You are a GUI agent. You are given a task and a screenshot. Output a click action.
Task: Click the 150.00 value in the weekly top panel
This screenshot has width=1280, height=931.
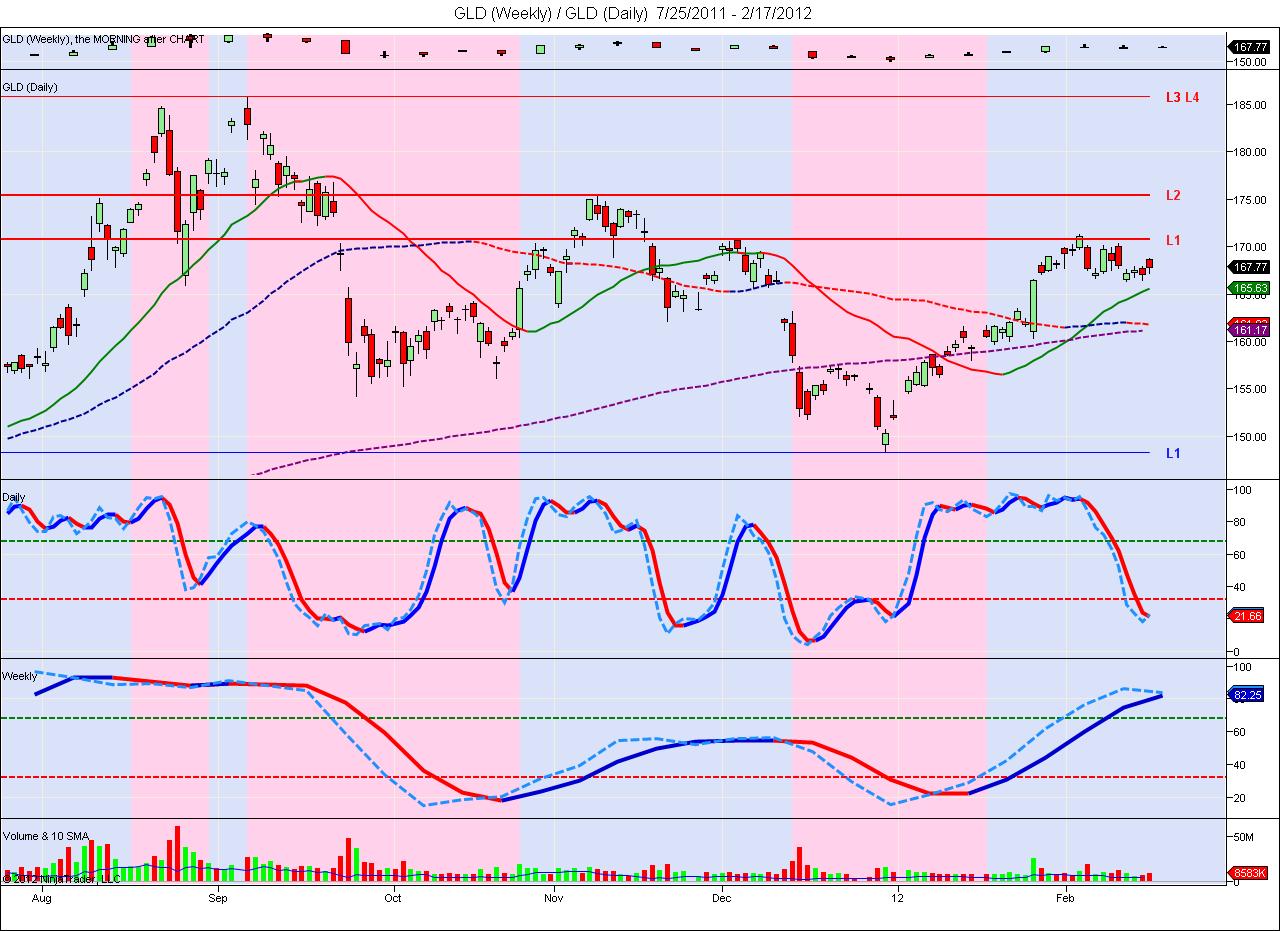coord(1250,62)
